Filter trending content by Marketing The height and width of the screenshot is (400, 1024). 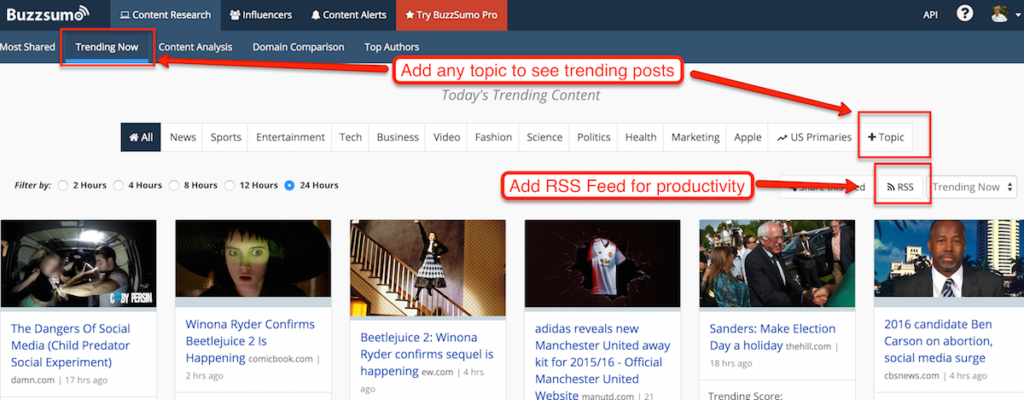(x=695, y=137)
